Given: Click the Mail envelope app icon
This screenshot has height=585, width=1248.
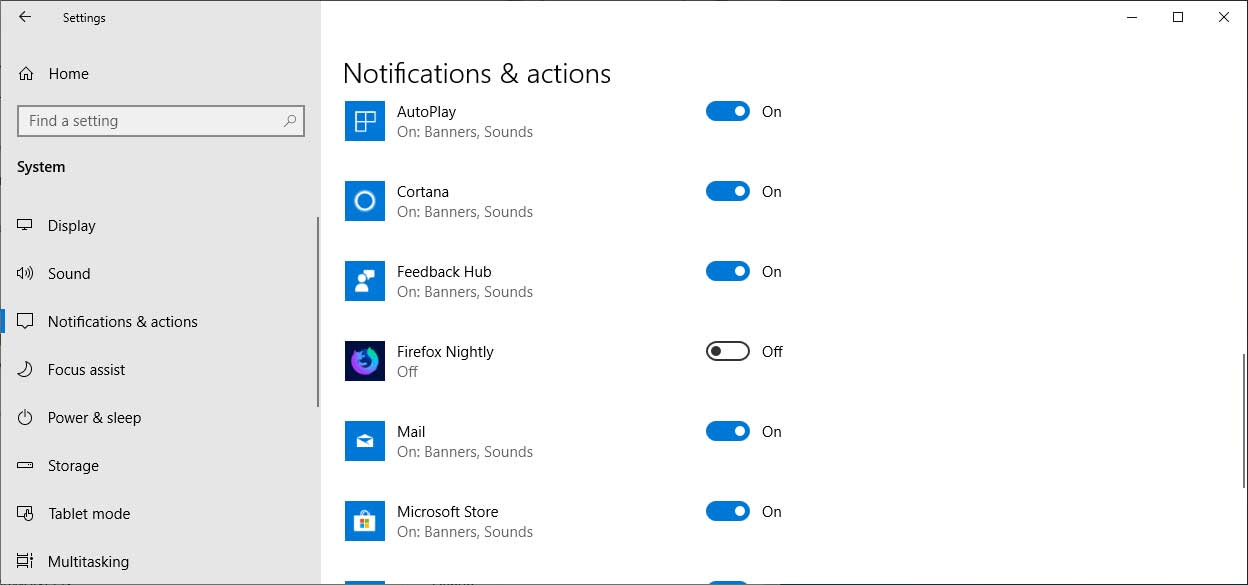Looking at the screenshot, I should pos(365,441).
